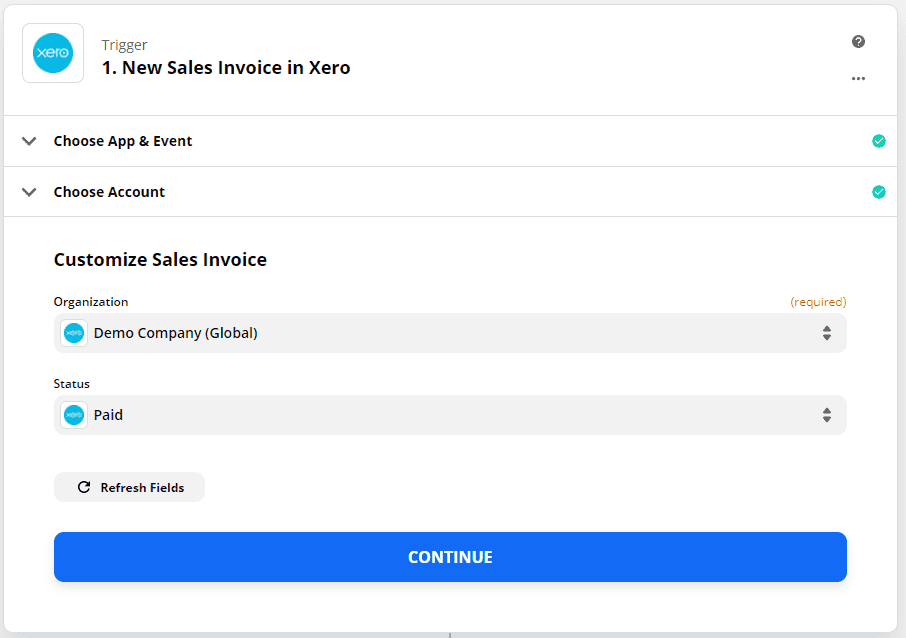The image size is (906, 638).
Task: Click the Xero icon in Organization field
Action: pos(74,333)
